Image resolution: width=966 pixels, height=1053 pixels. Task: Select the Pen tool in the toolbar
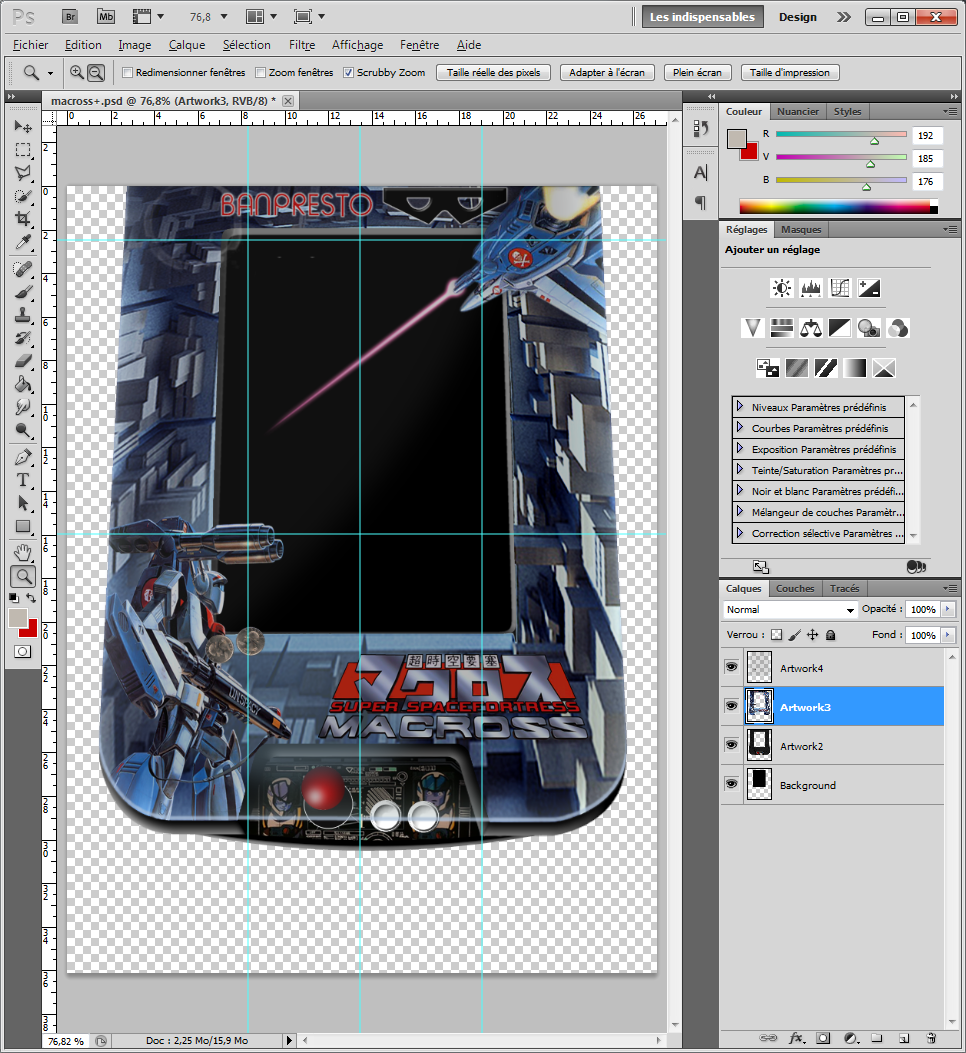click(x=22, y=455)
